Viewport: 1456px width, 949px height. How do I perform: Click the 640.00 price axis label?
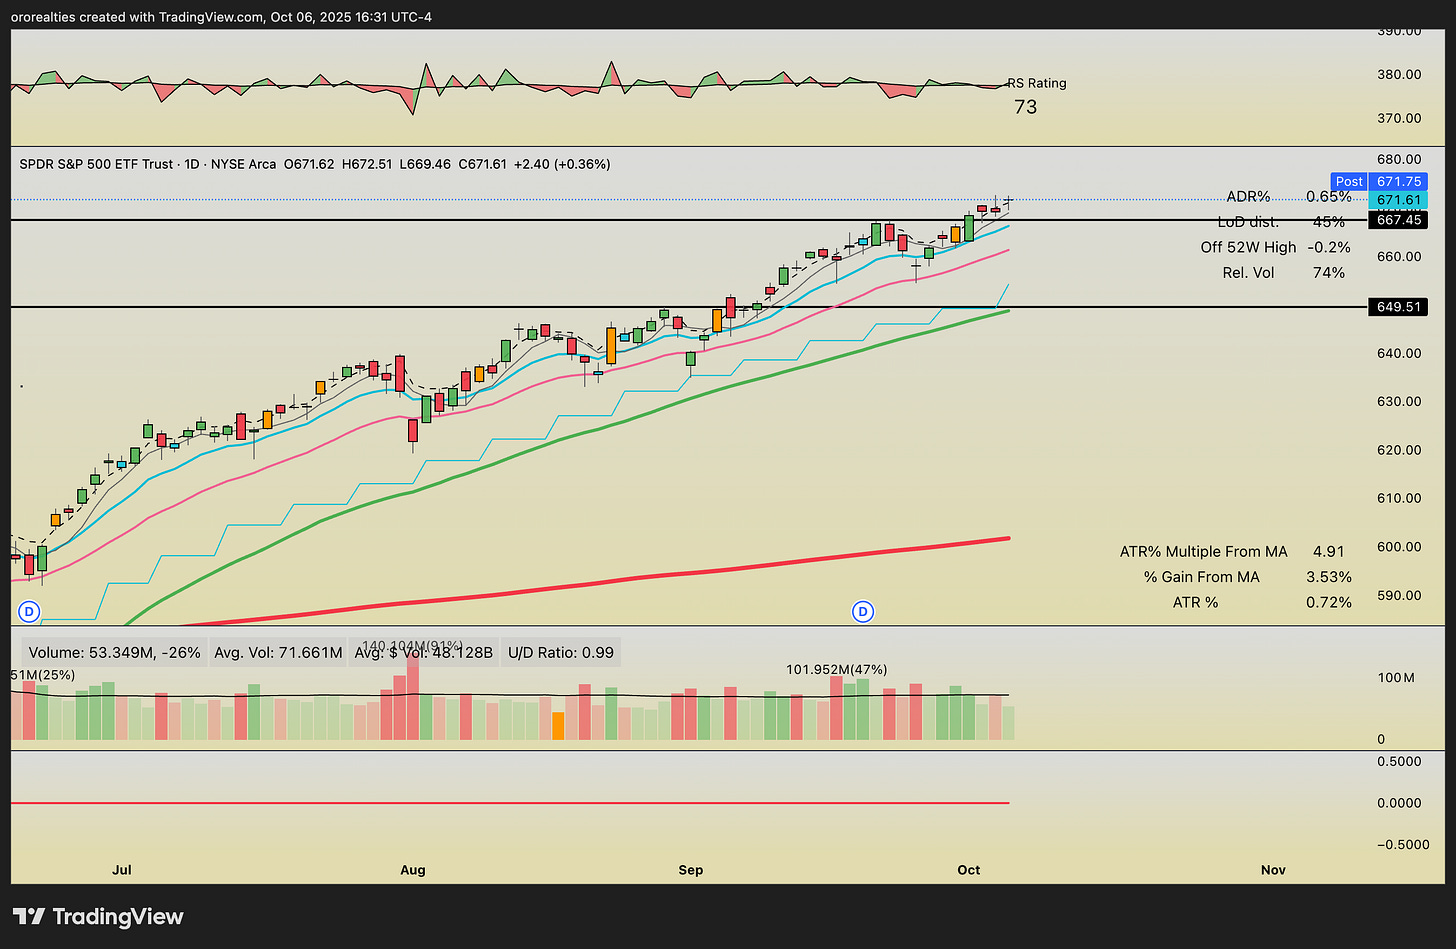pyautogui.click(x=1399, y=353)
